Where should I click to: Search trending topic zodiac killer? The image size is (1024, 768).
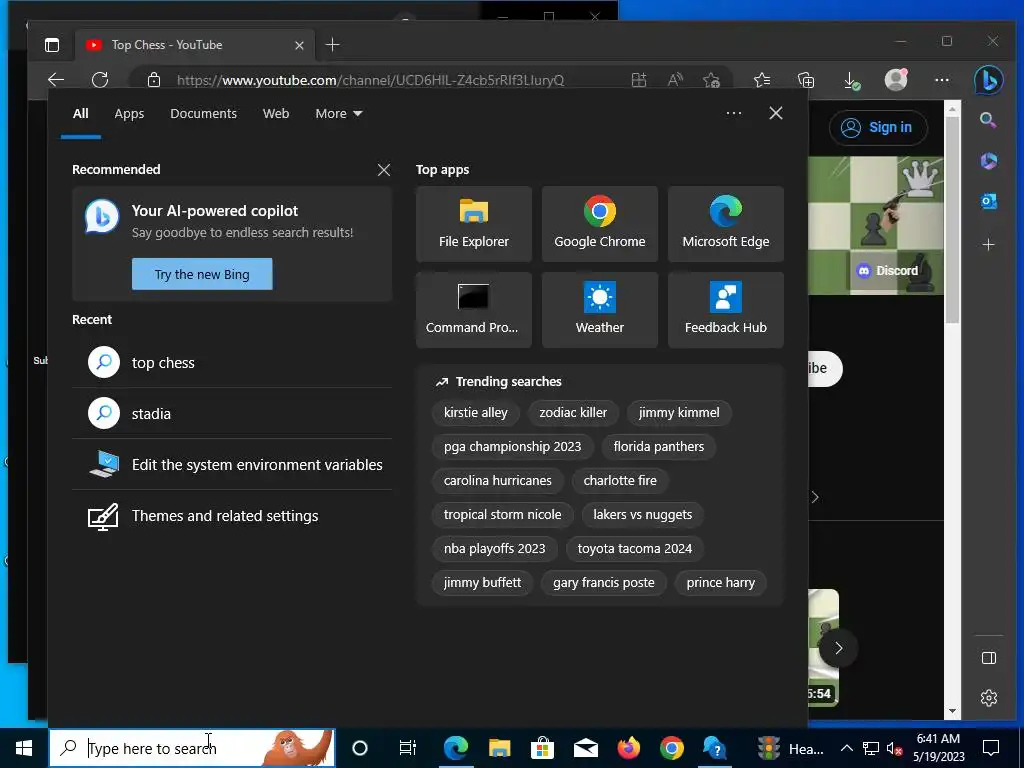[573, 413]
